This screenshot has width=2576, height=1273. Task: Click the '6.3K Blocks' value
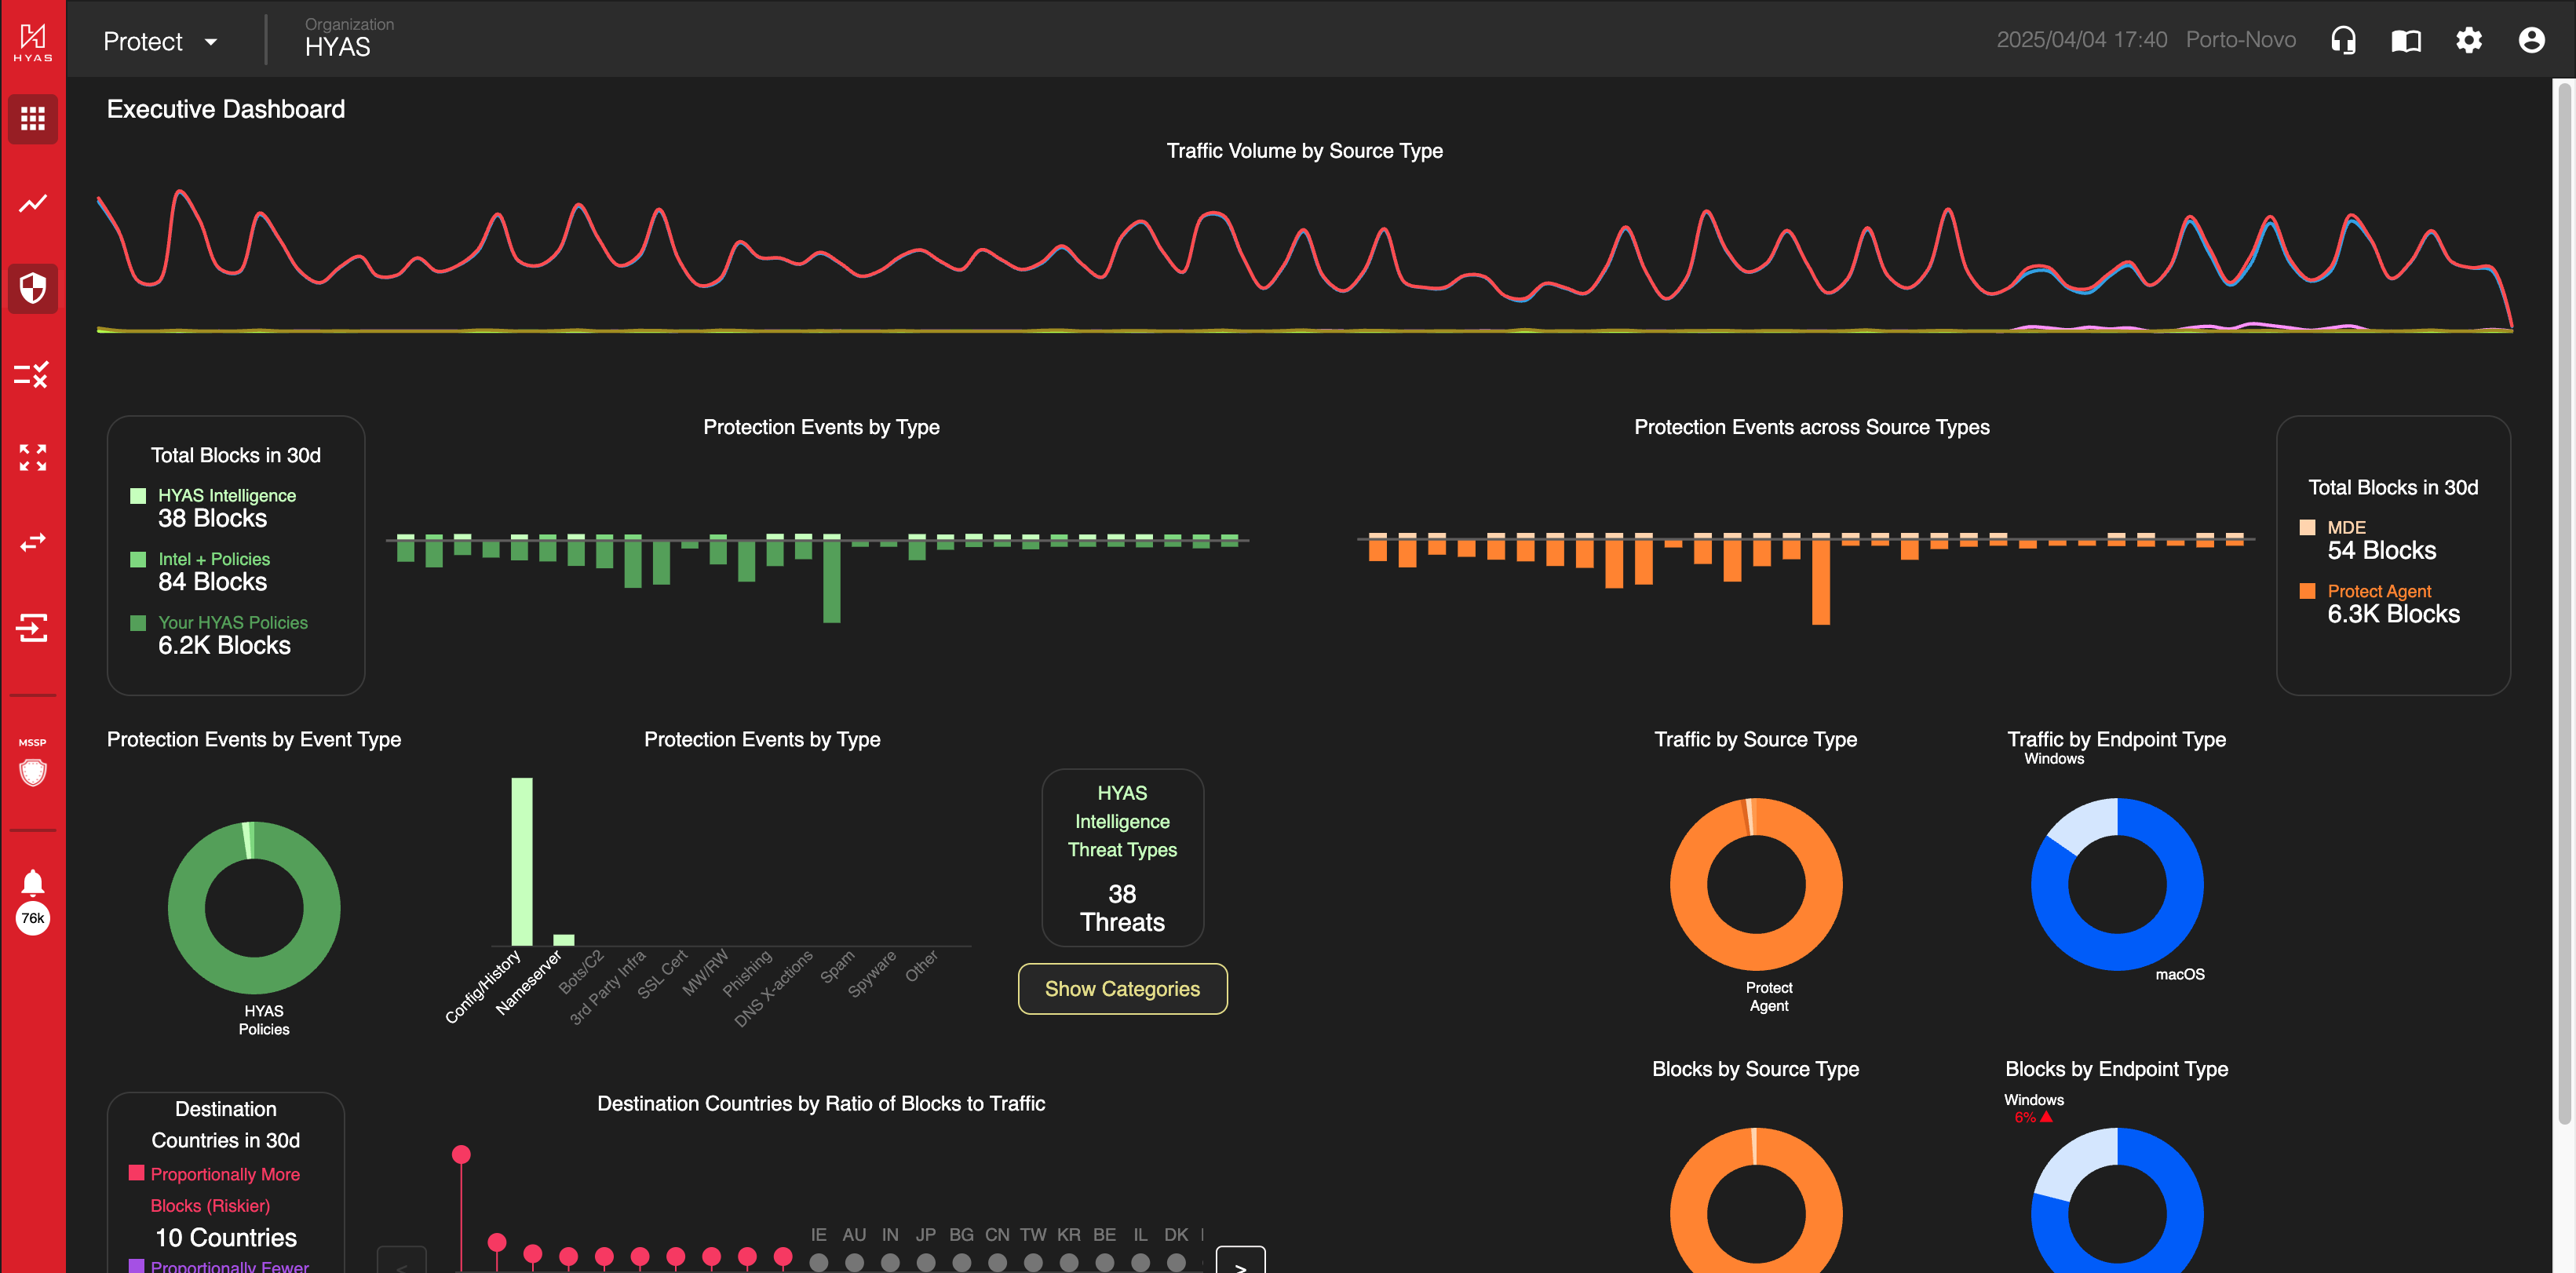(2393, 614)
